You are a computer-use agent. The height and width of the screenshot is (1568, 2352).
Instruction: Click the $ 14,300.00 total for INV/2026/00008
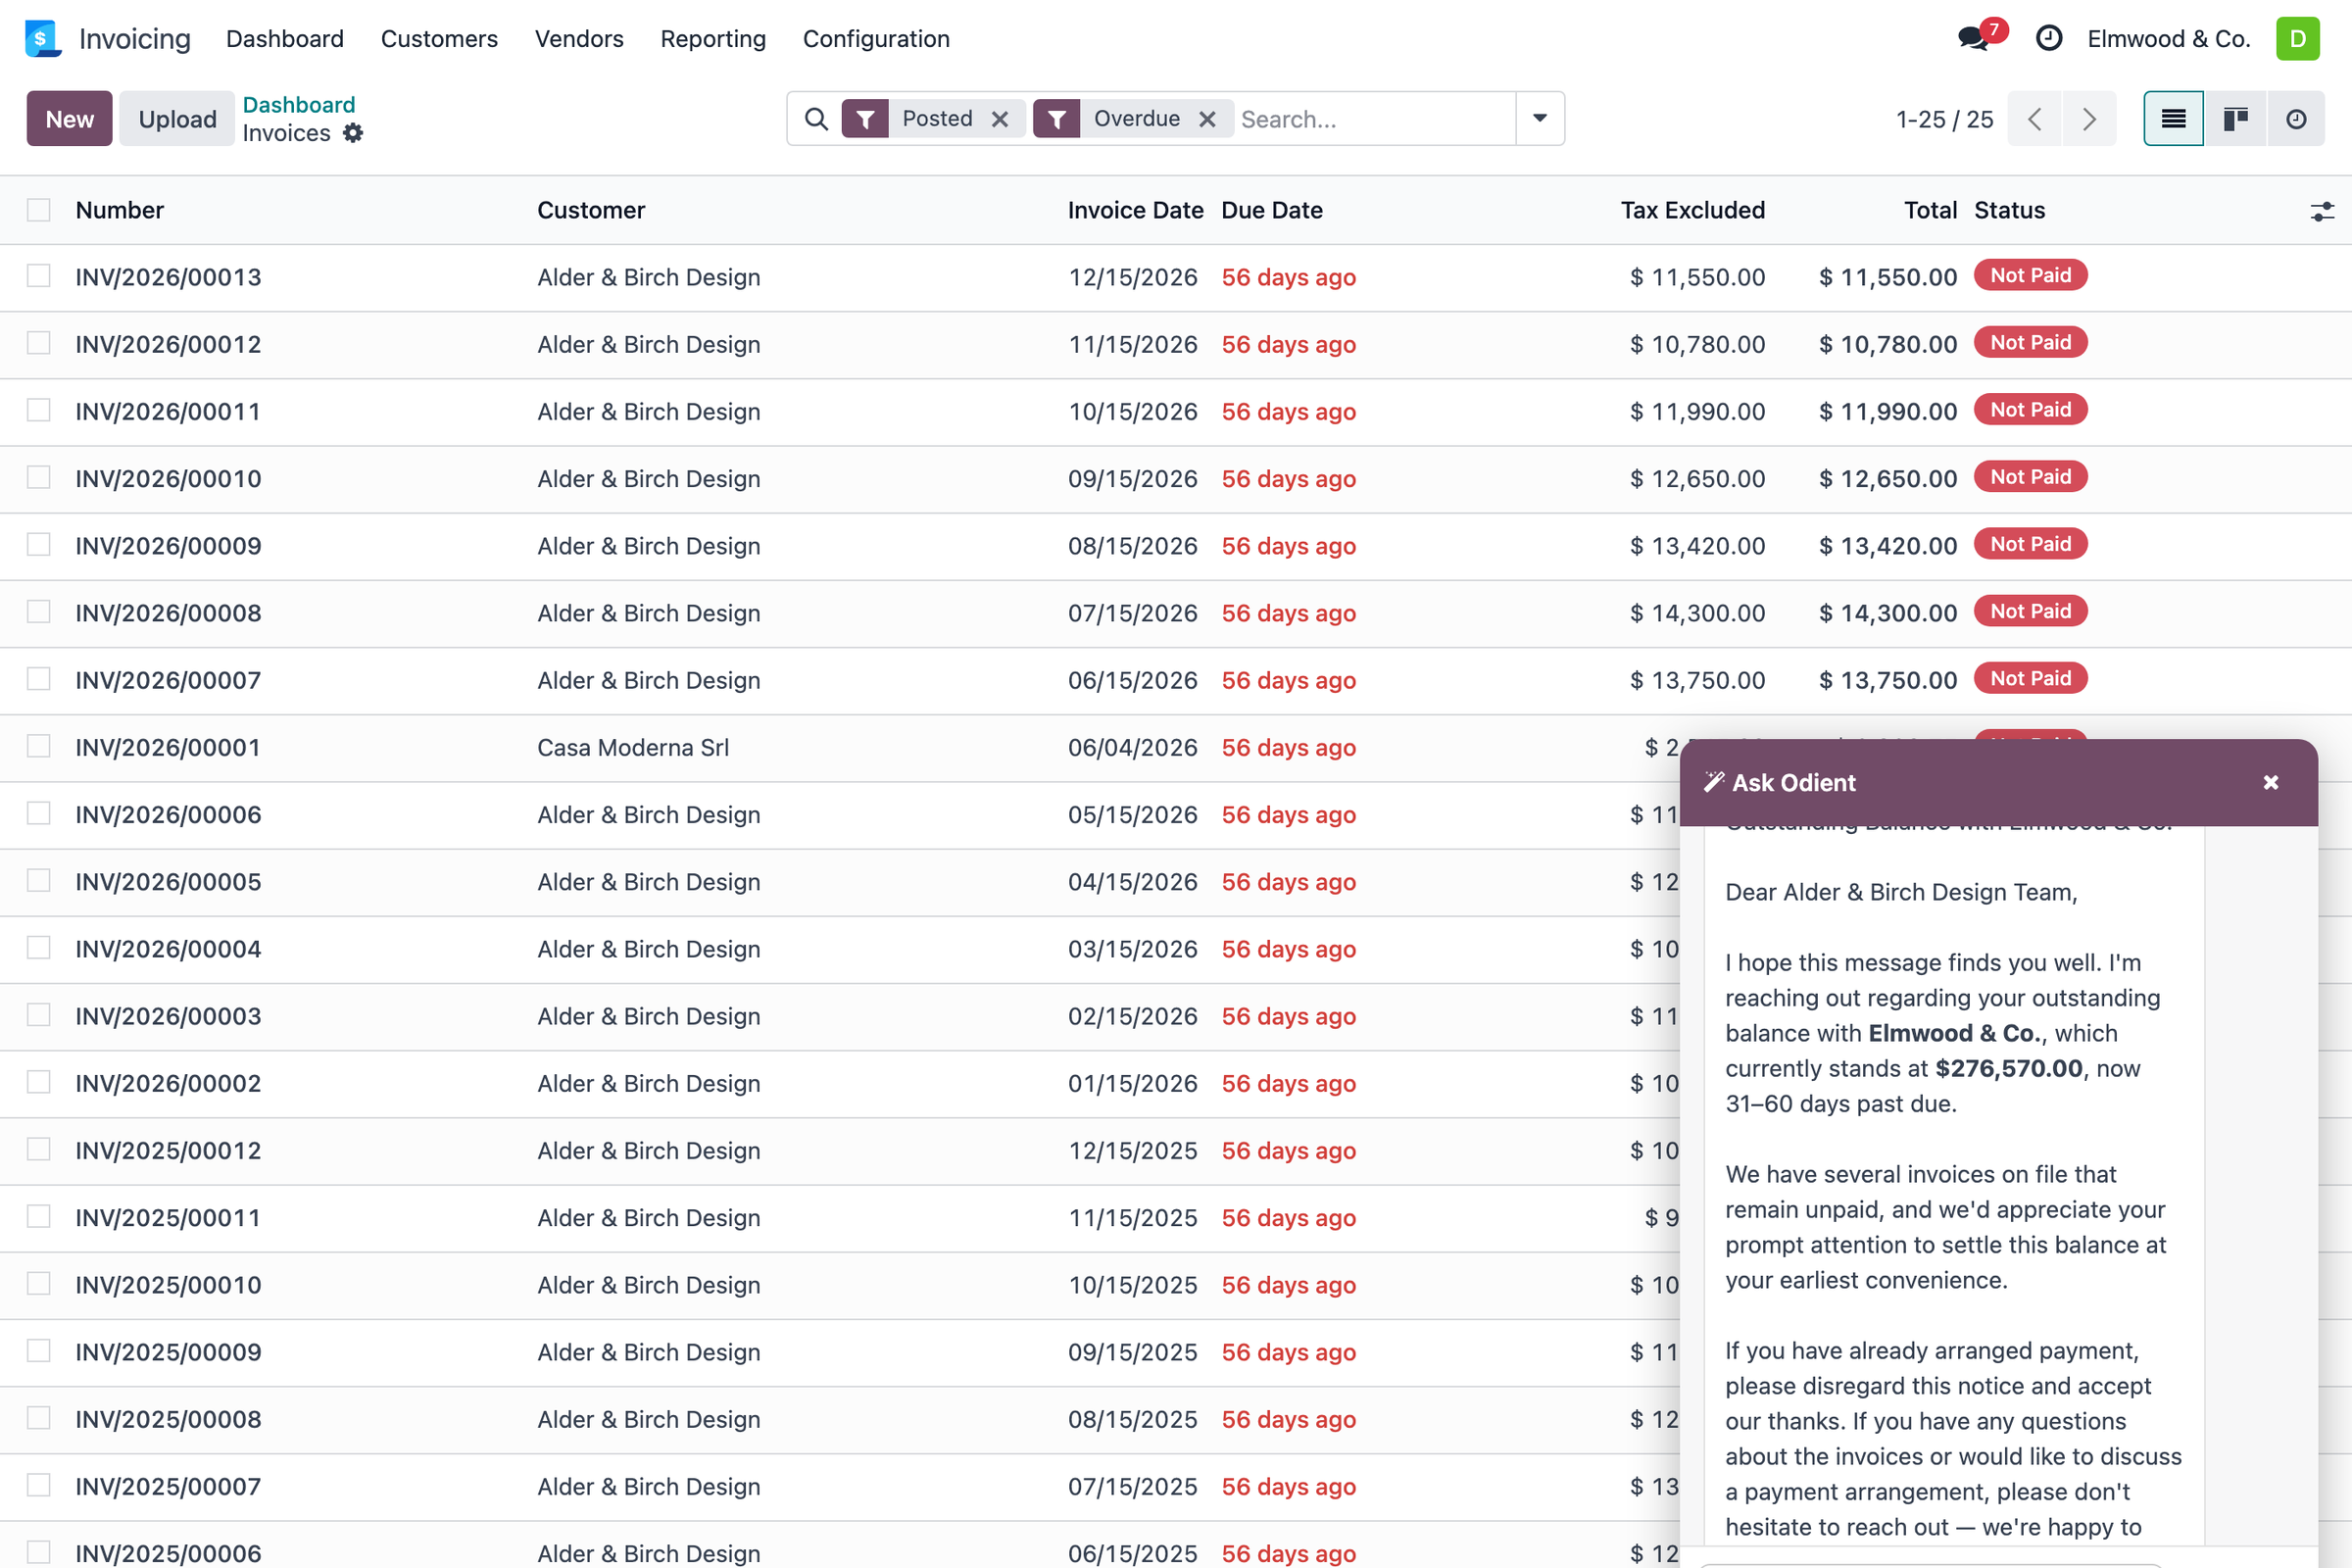point(1887,613)
